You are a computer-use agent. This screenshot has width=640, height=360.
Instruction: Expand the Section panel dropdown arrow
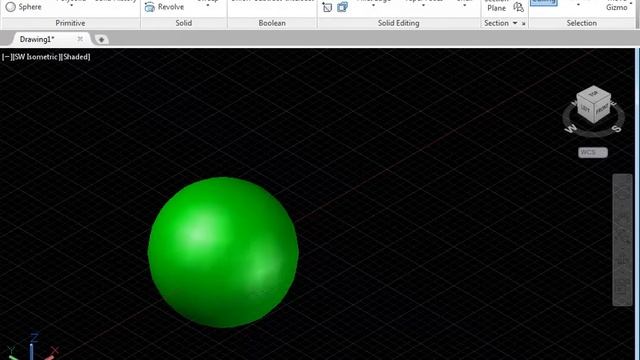[x=515, y=23]
